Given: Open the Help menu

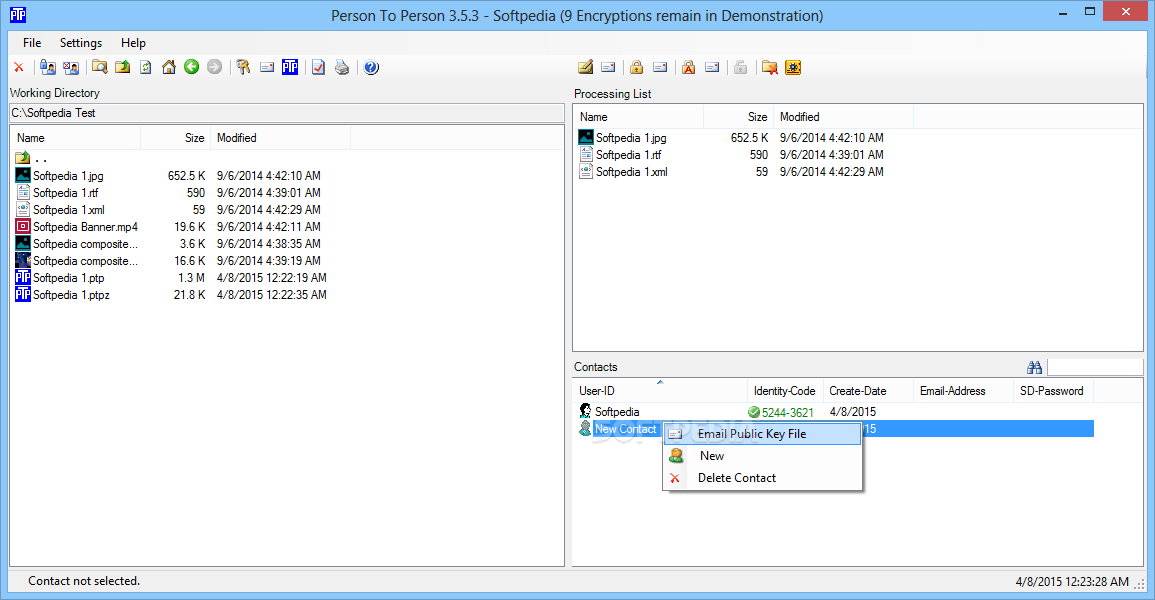Looking at the screenshot, I should 133,43.
